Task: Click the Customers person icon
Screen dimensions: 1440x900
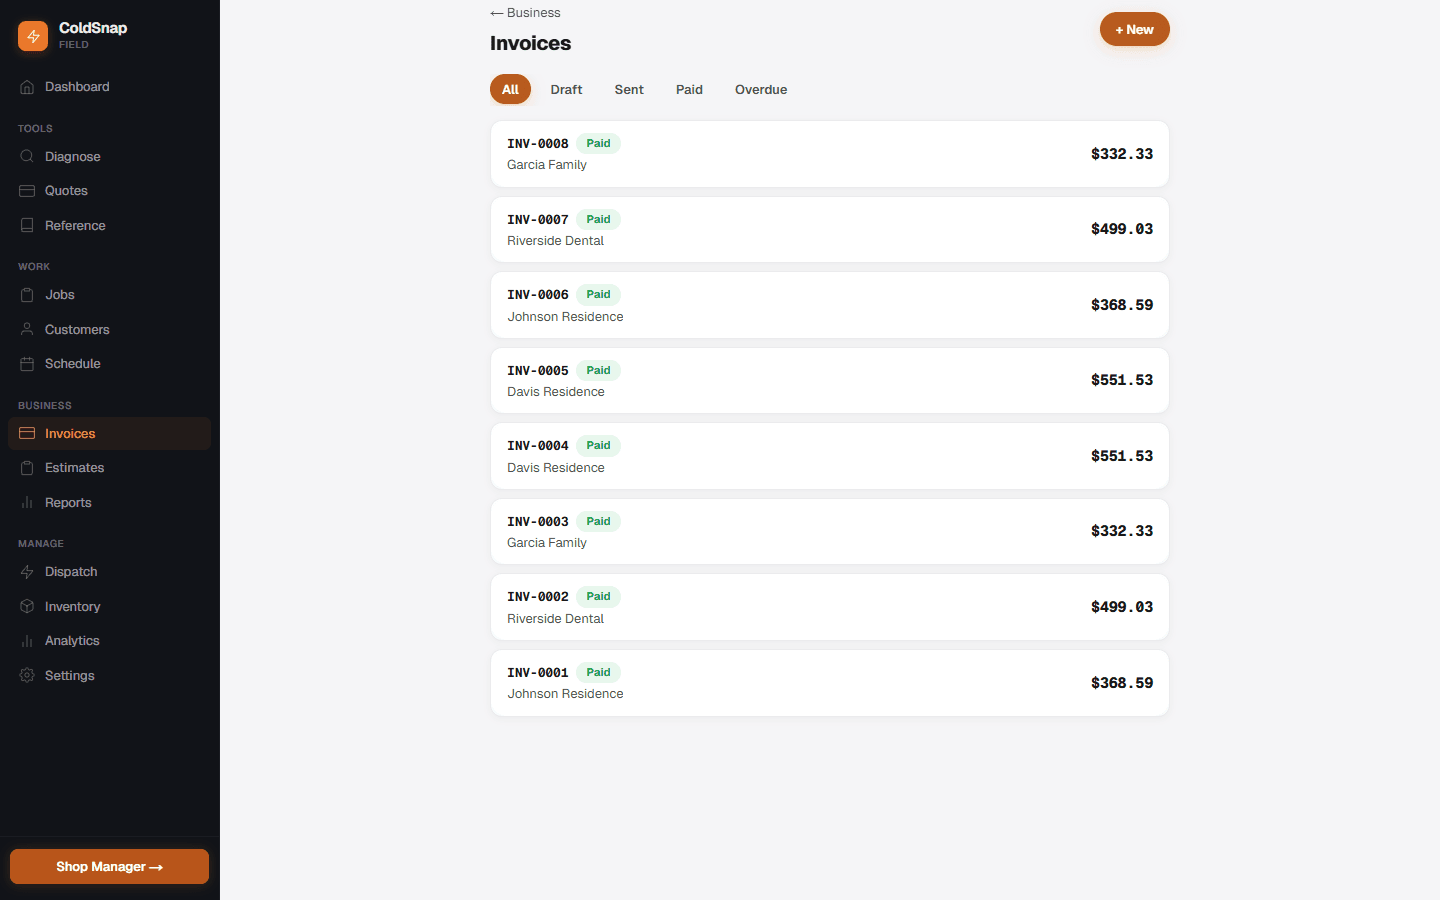Action: click(27, 329)
